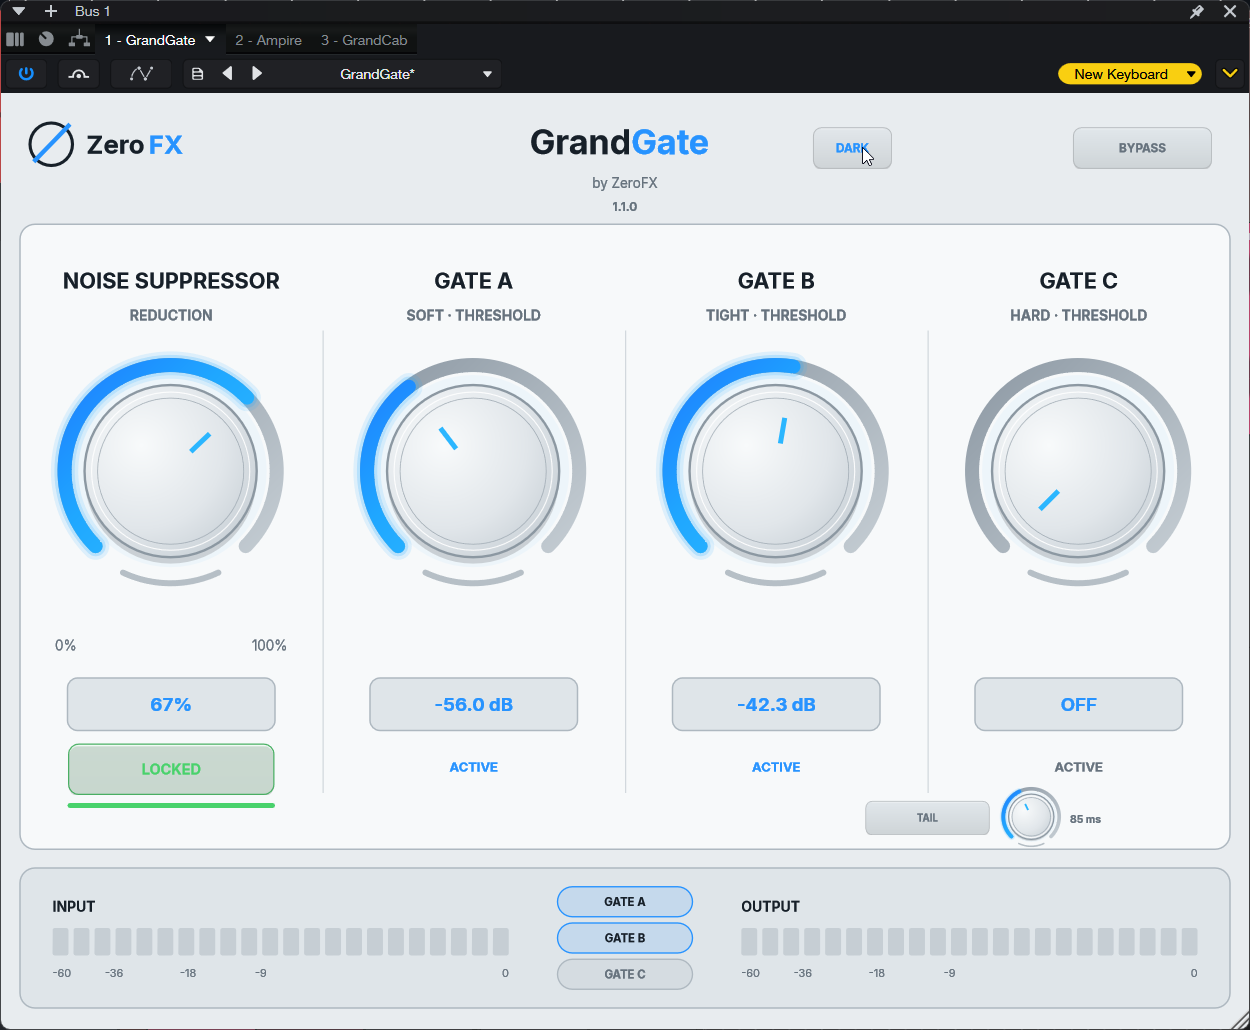Toggle ACTIVE under Gate B
The height and width of the screenshot is (1030, 1250).
pos(776,767)
